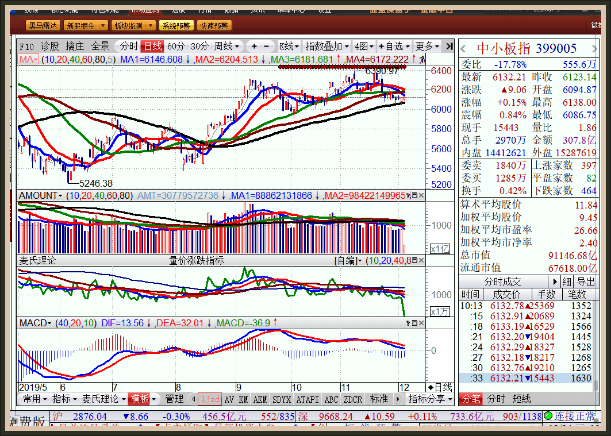This screenshot has height=436, width=611.
Task: Open the 指标 dropdown in bottom bar
Action: click(x=64, y=399)
